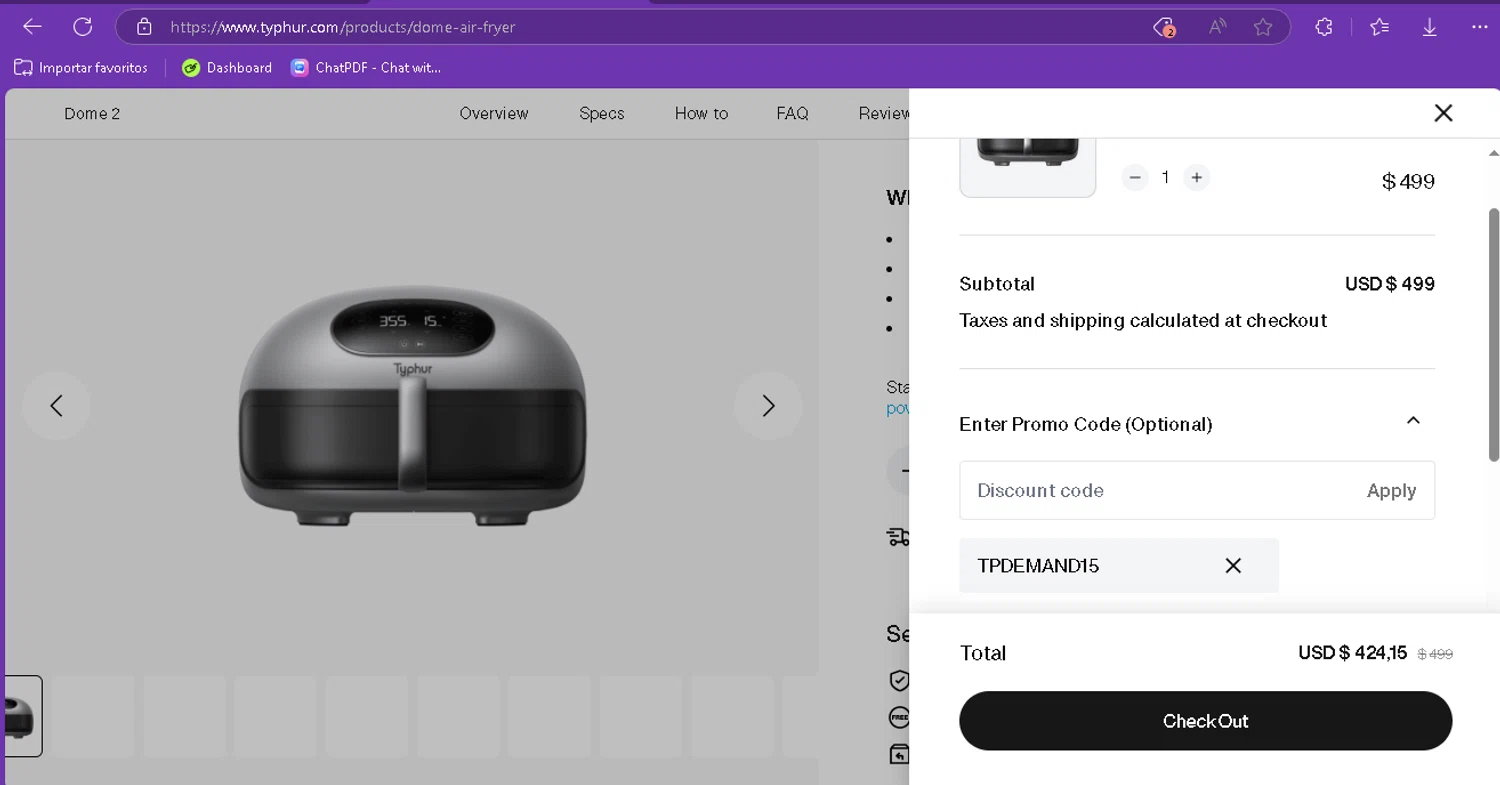Click the Total USD $ 424,15 amount
Screen dimensions: 1500x785
click(x=1352, y=653)
